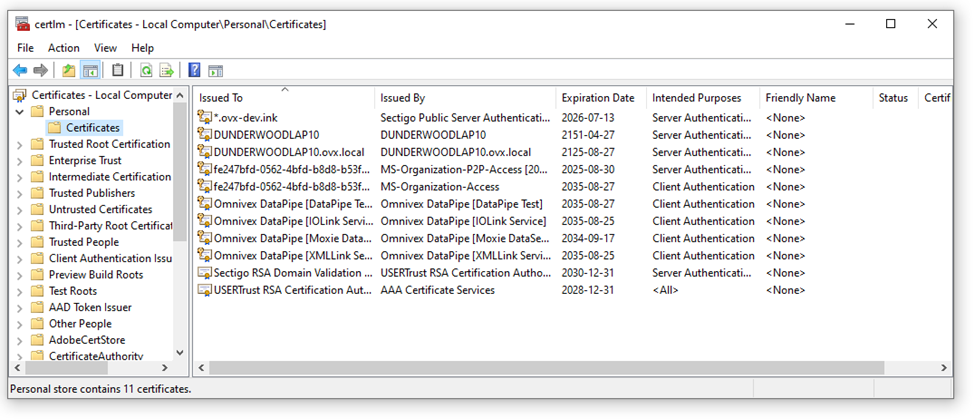Select the USERTrust RSA Certification Authority row
Screen dimensions: 975x419
tap(290, 290)
